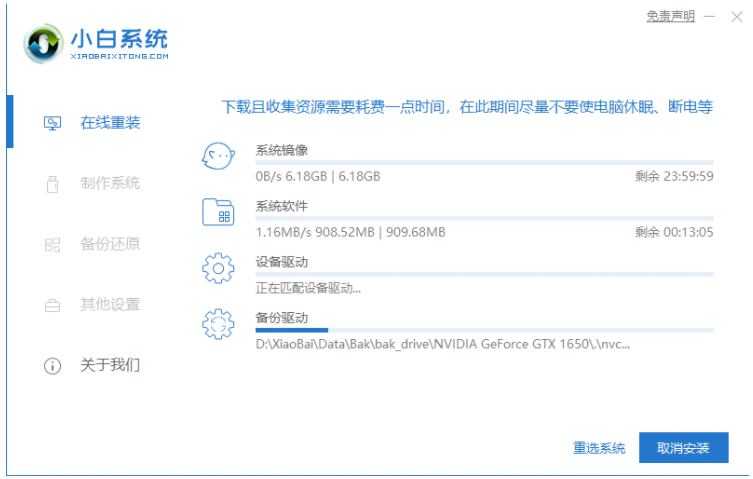Switch to the 备份还原 tab
753x479 pixels.
click(110, 244)
